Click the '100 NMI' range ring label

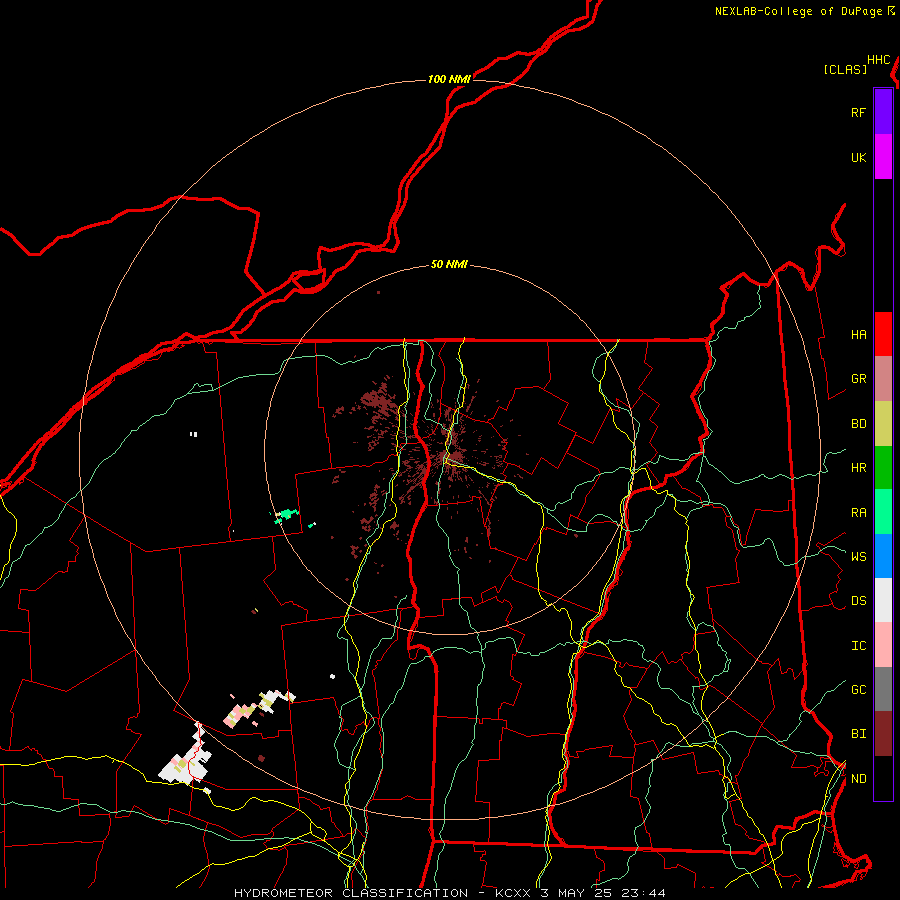tap(449, 79)
